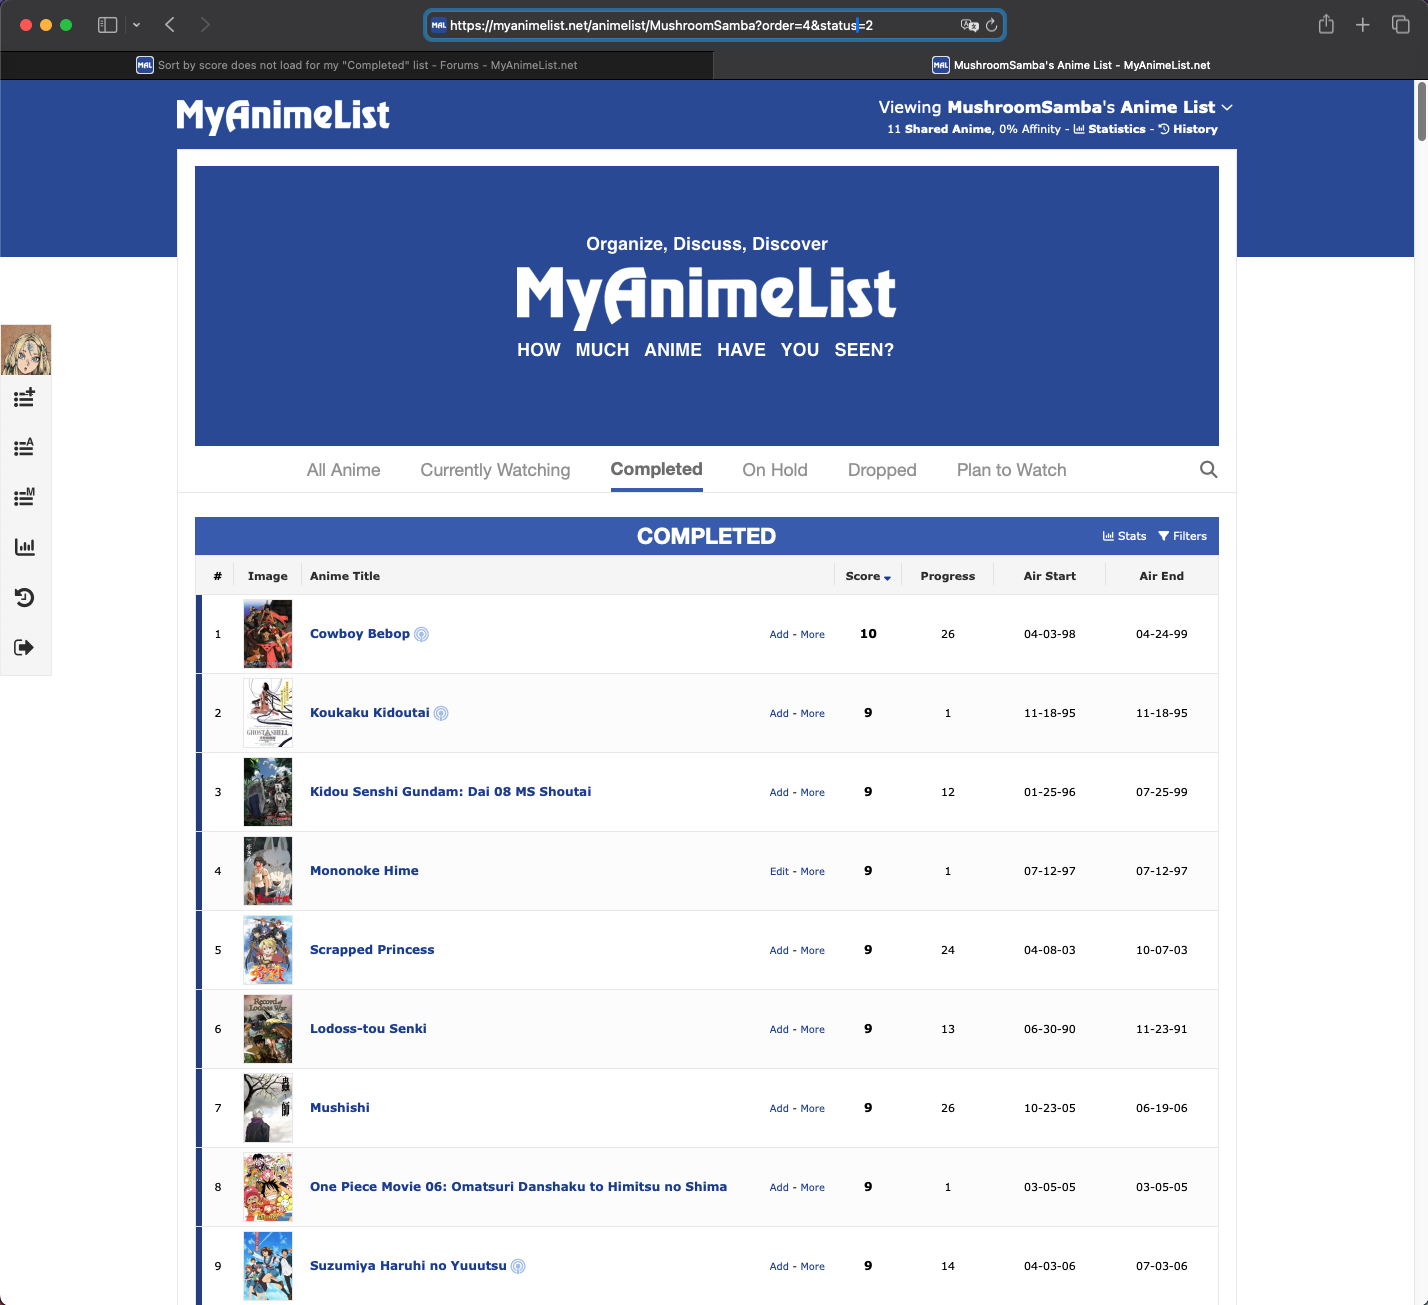The width and height of the screenshot is (1428, 1305).
Task: Click the MyAnimeList logo in header
Action: pos(283,115)
